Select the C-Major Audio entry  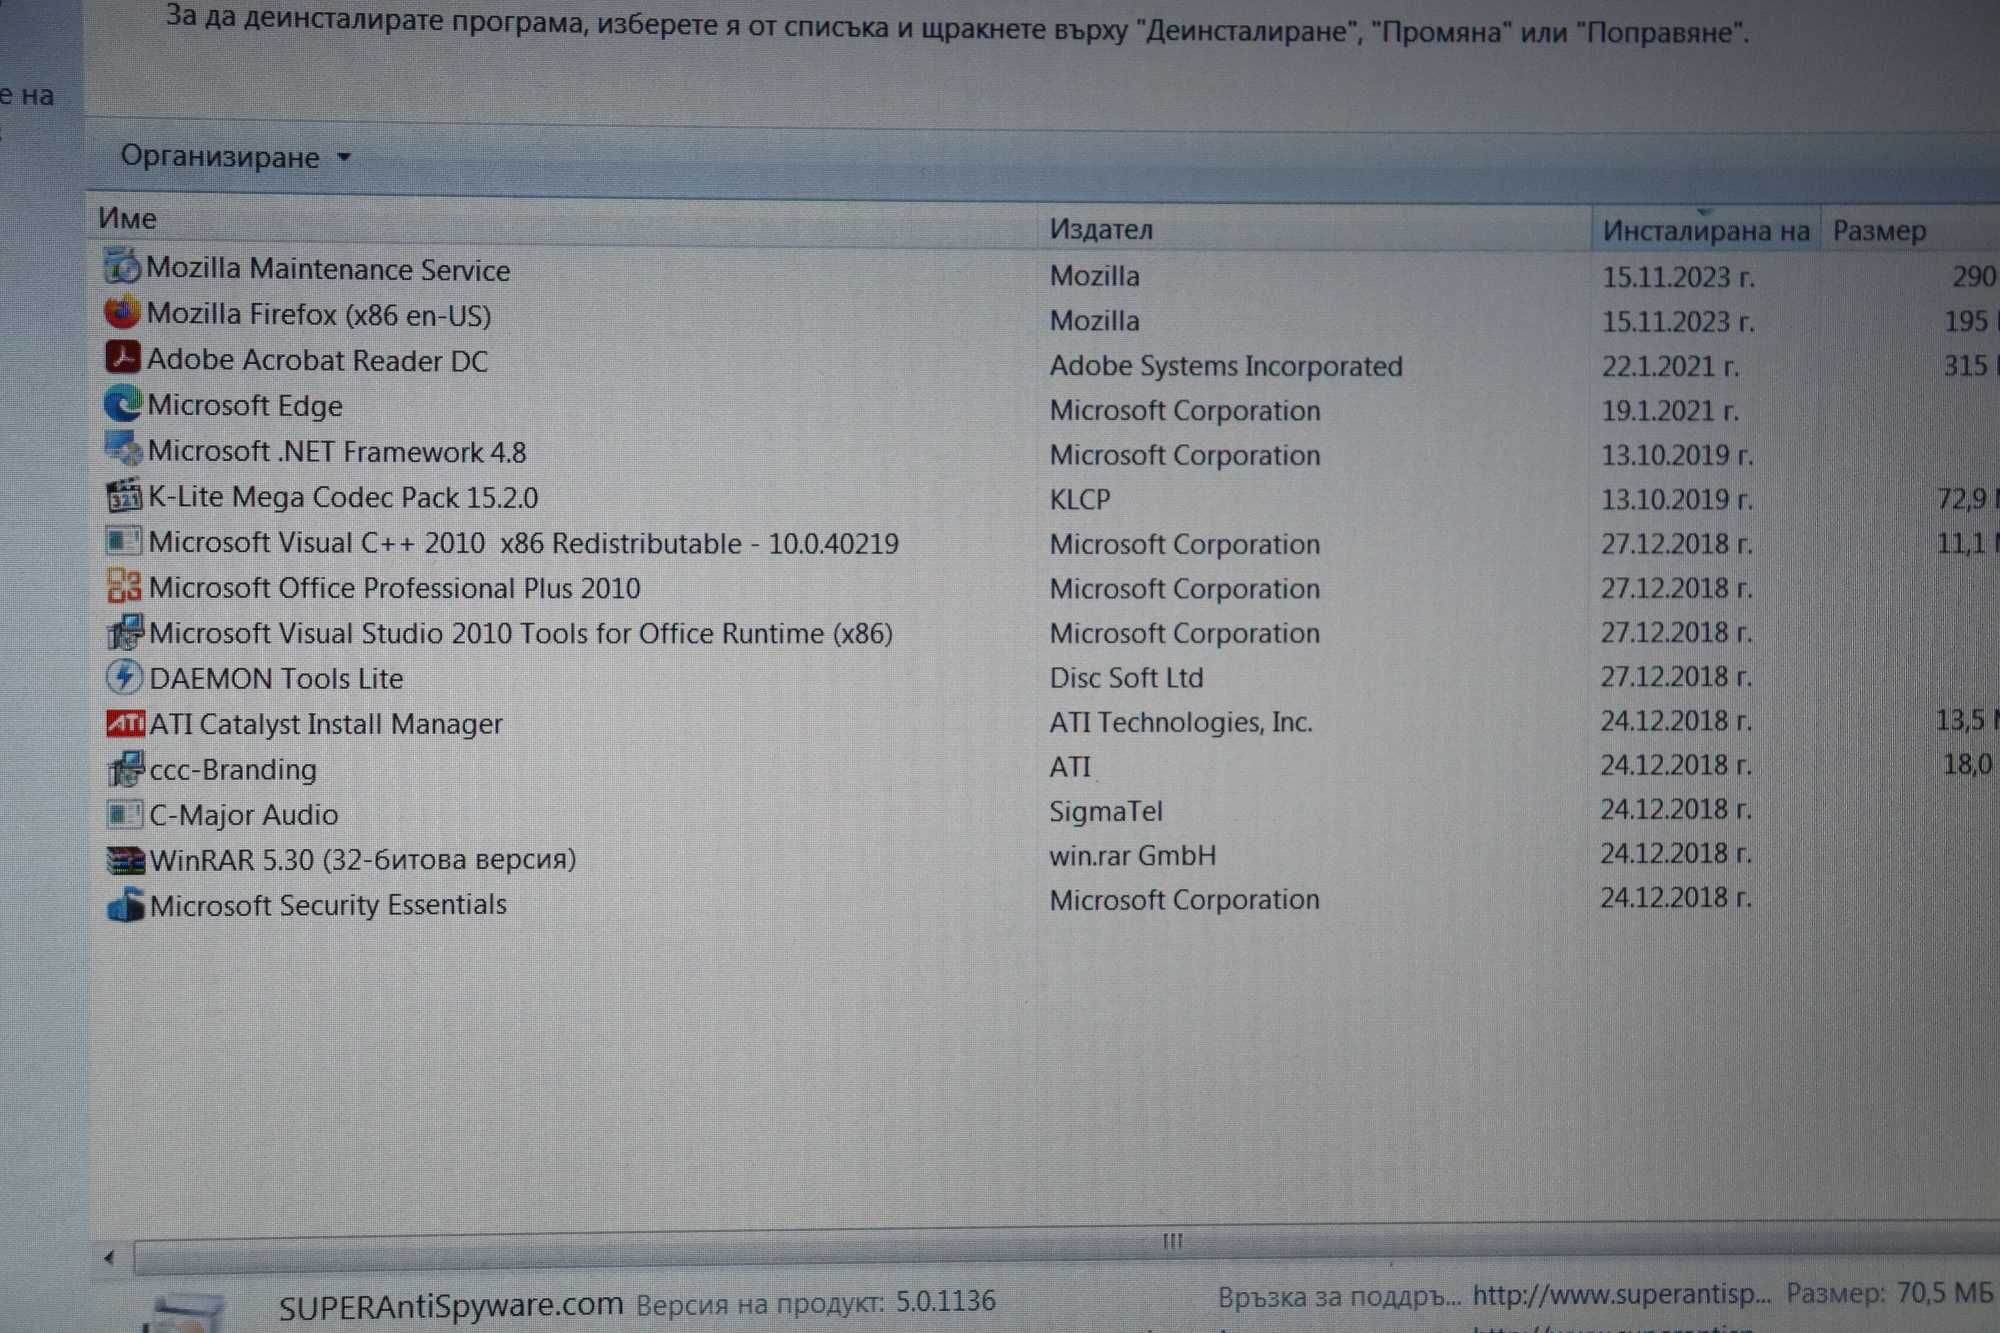[x=244, y=814]
